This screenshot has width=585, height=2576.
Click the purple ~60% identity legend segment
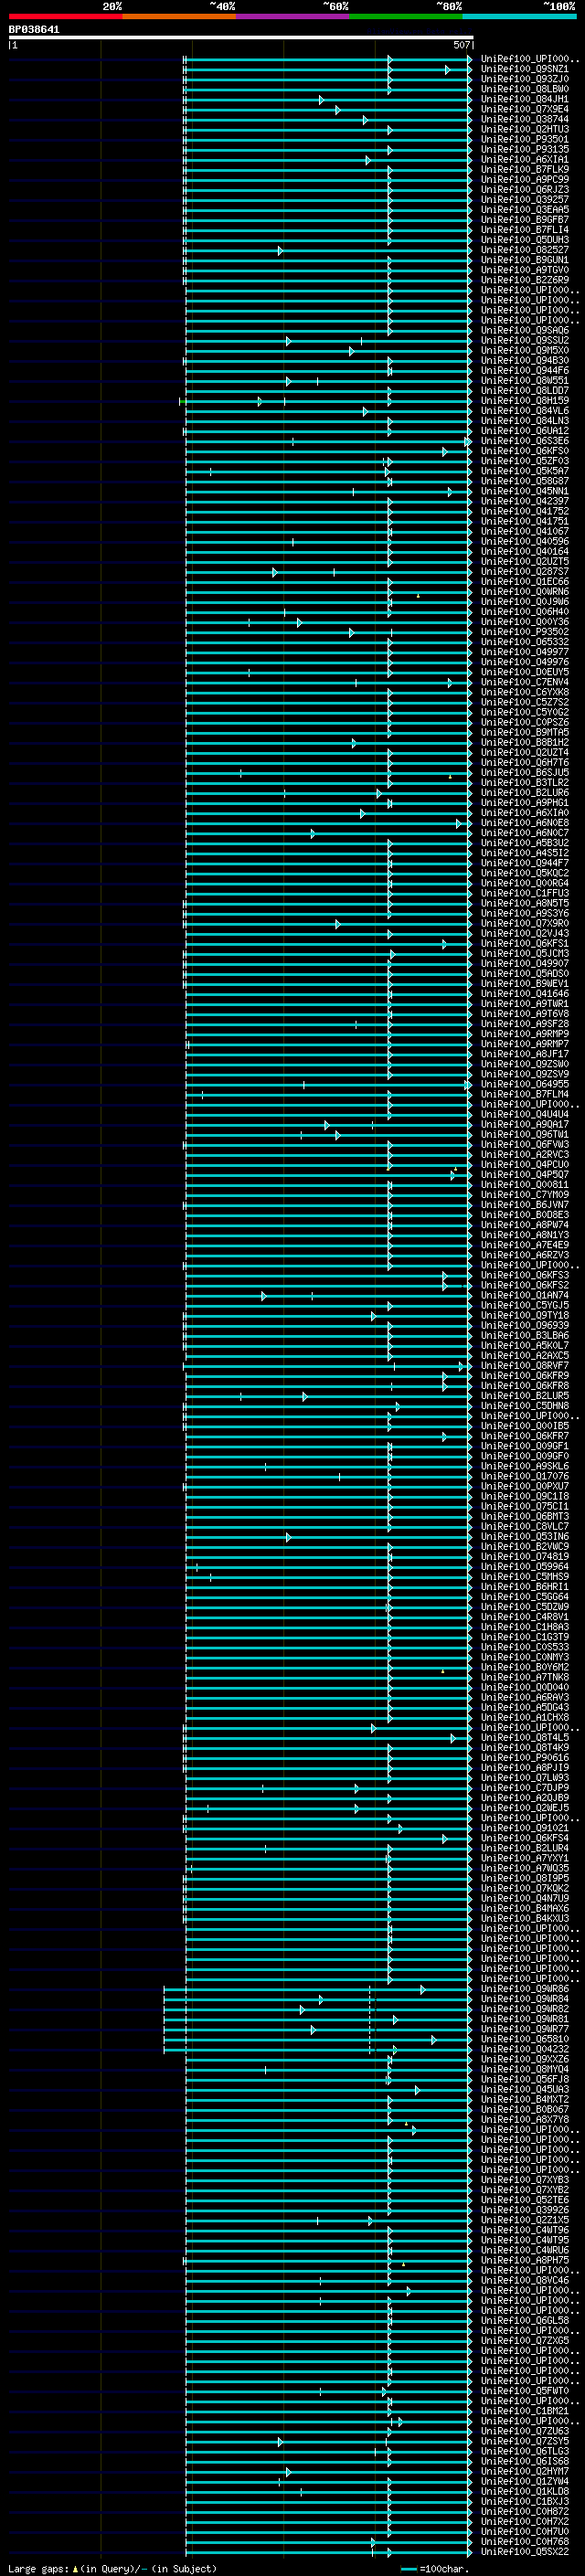tap(292, 16)
